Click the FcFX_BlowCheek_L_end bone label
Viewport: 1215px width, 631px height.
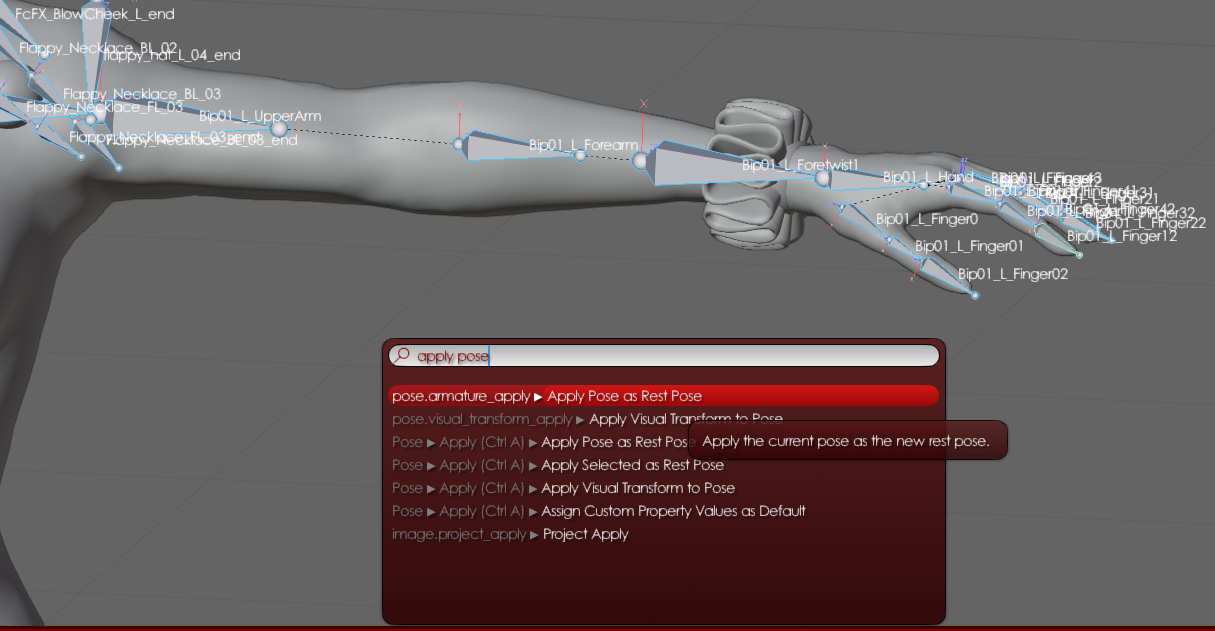(x=95, y=14)
